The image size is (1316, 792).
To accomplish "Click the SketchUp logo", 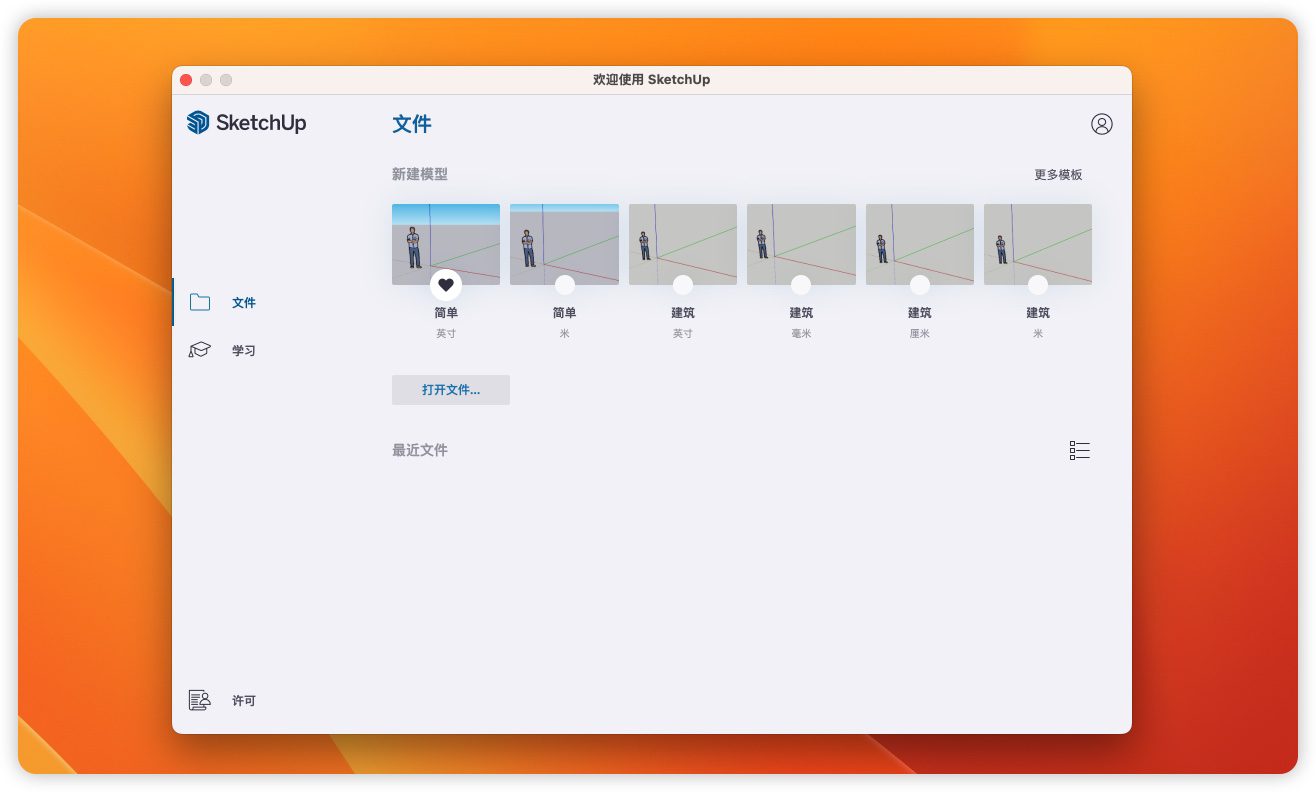I will click(246, 123).
